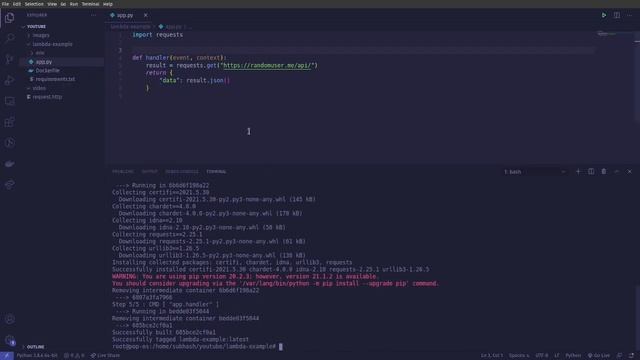Open the Go menu
This screenshot has width=640, height=360.
pyautogui.click(x=63, y=4)
